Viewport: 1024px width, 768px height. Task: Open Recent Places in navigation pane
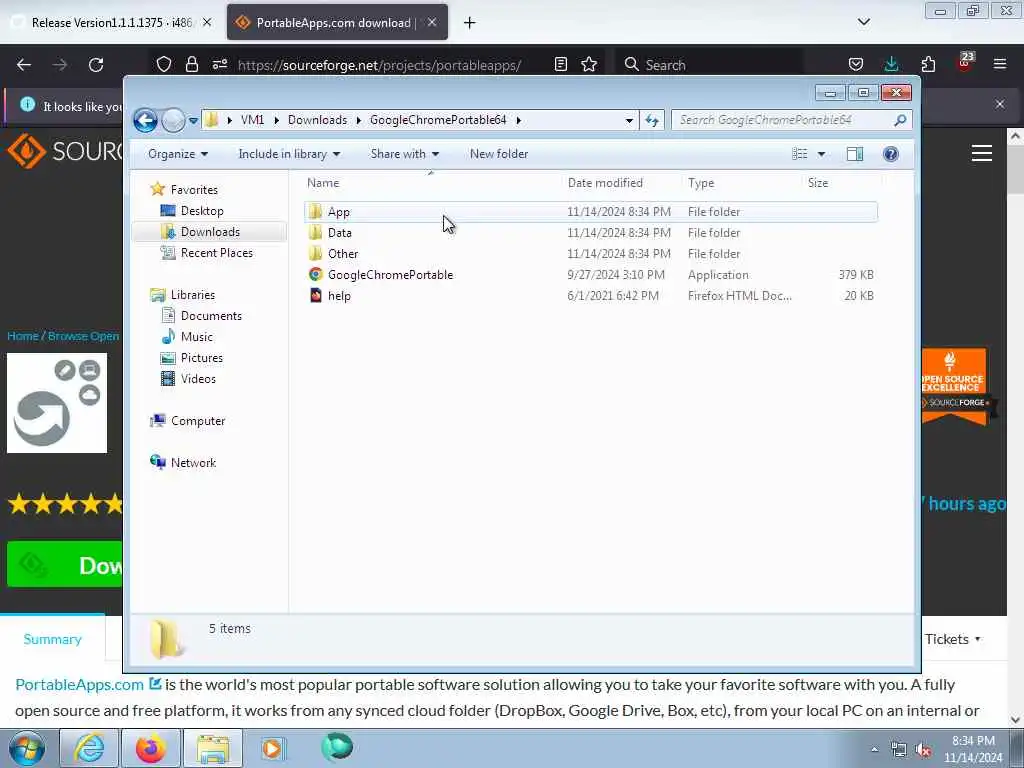216,253
